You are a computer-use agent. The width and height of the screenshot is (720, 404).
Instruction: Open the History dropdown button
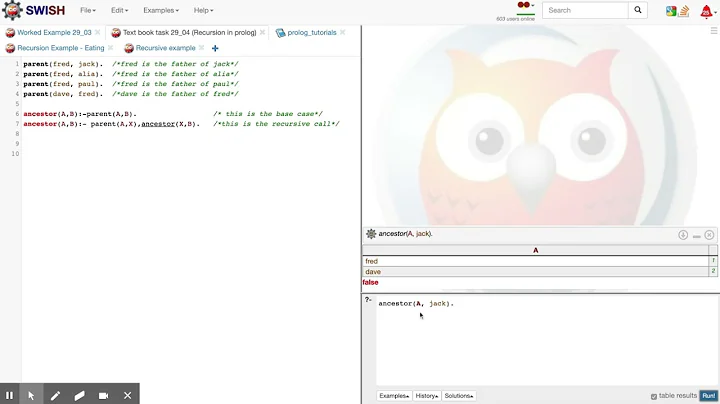tap(427, 396)
